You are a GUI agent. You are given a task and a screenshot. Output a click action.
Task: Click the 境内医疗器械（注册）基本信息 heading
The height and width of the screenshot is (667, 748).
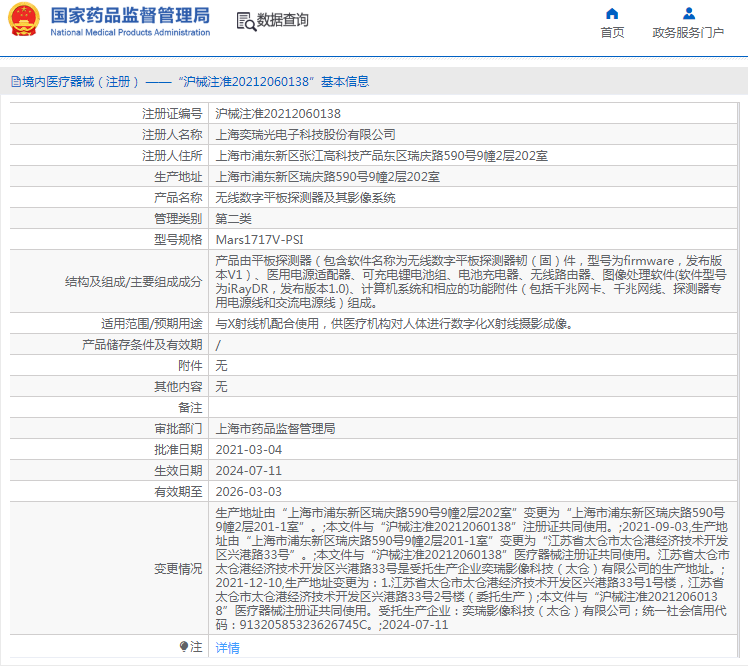coord(196,82)
